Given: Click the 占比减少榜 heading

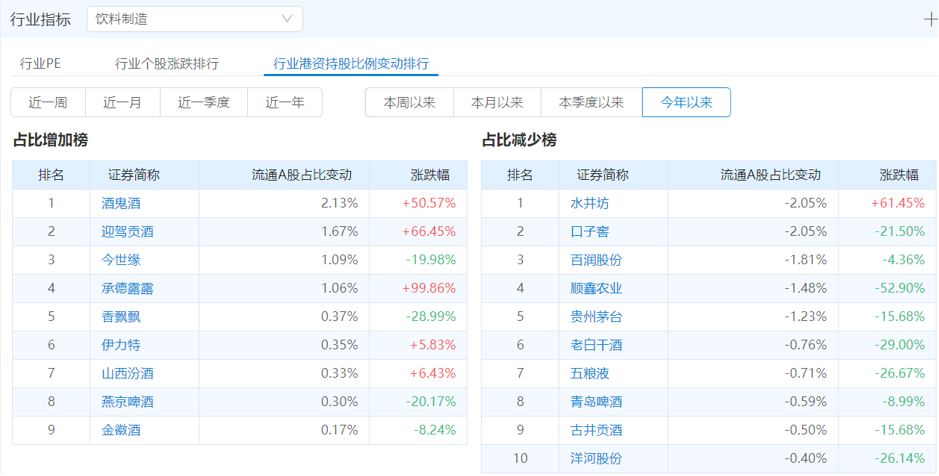Looking at the screenshot, I should [x=519, y=140].
